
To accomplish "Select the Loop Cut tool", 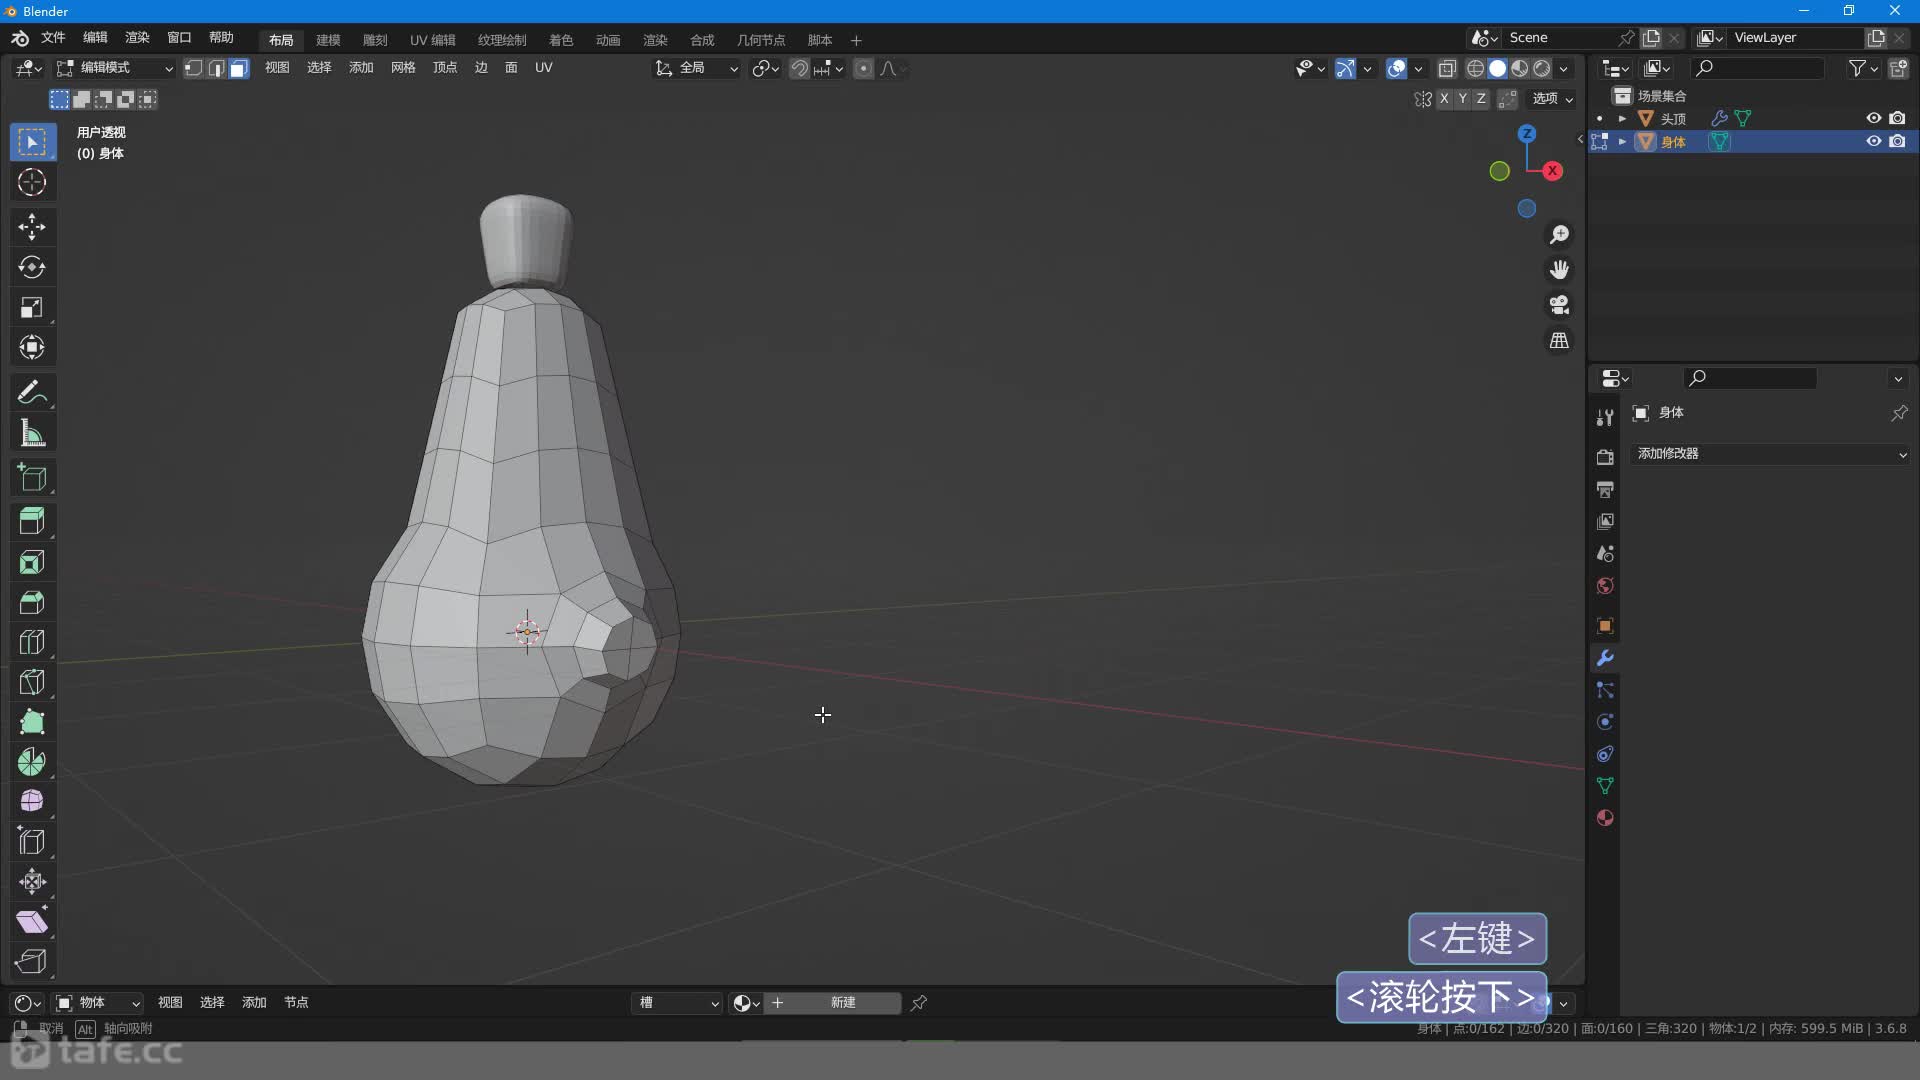I will [32, 642].
